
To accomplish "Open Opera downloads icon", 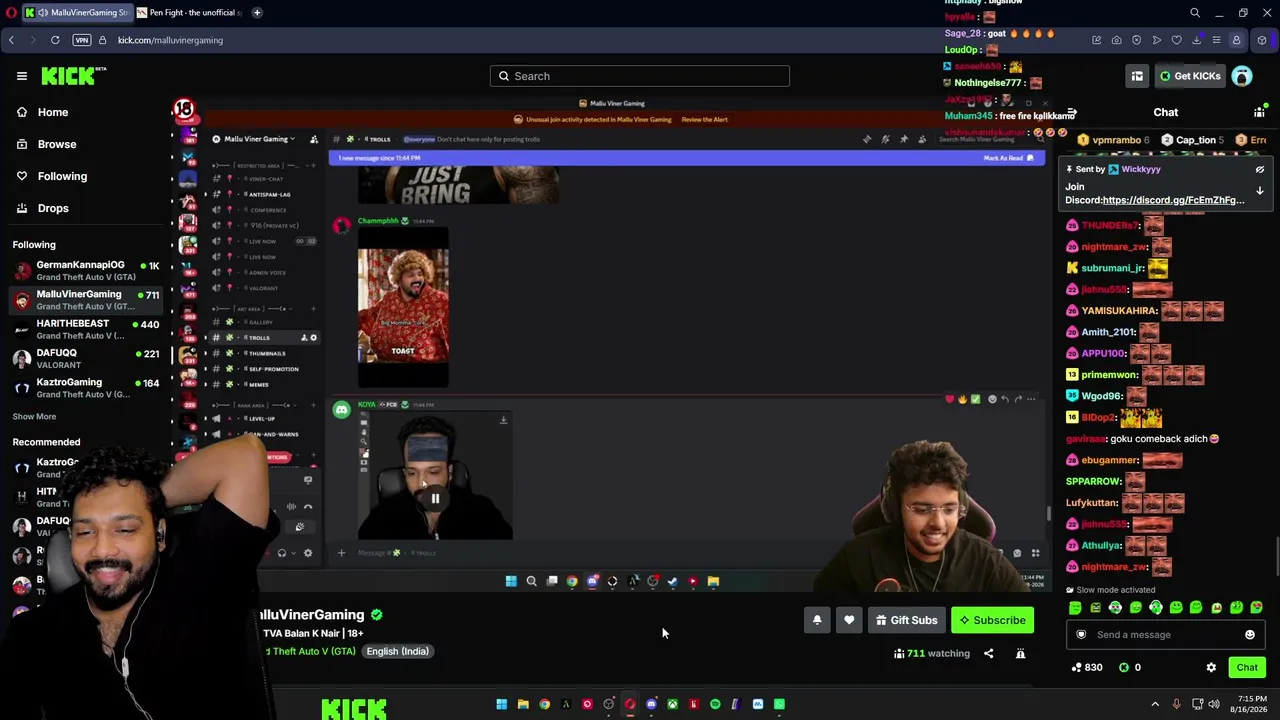I will click(1196, 40).
